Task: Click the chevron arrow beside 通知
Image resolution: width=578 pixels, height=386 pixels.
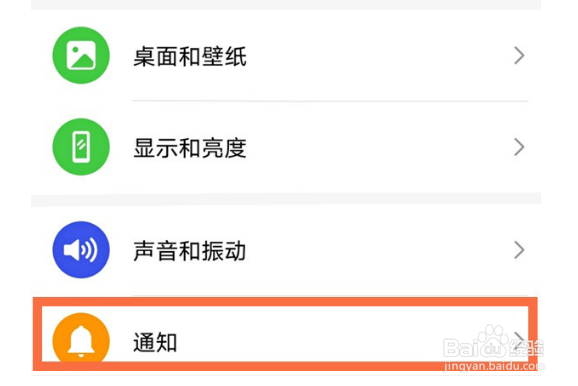Action: [519, 341]
